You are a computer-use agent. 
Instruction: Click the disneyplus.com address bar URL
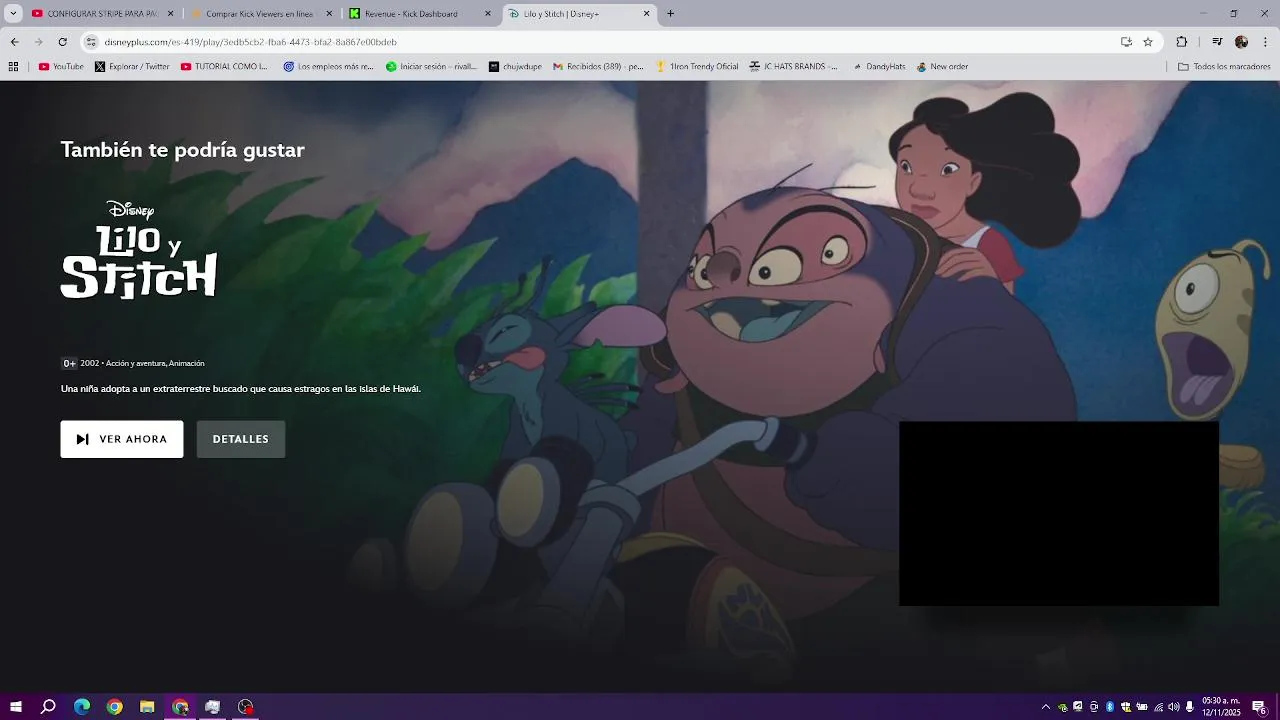251,42
